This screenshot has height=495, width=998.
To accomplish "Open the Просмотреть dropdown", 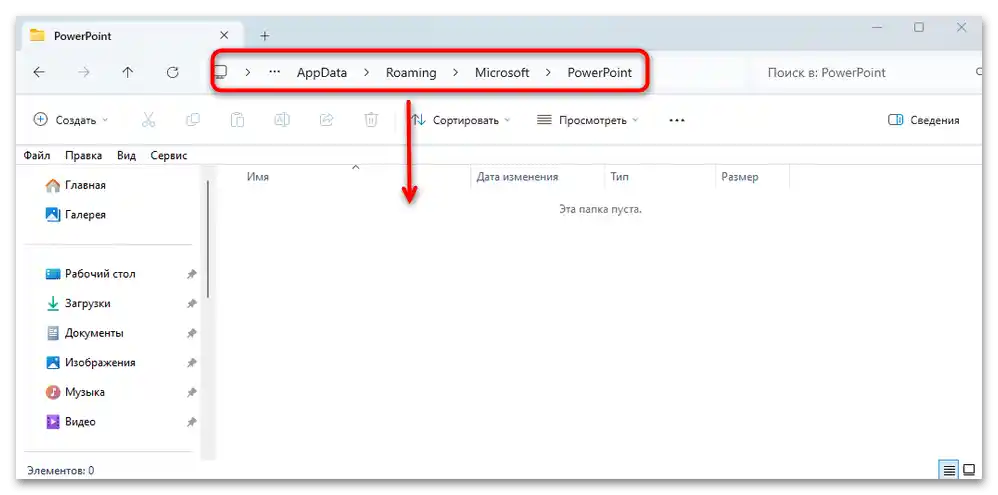I will pyautogui.click(x=588, y=120).
